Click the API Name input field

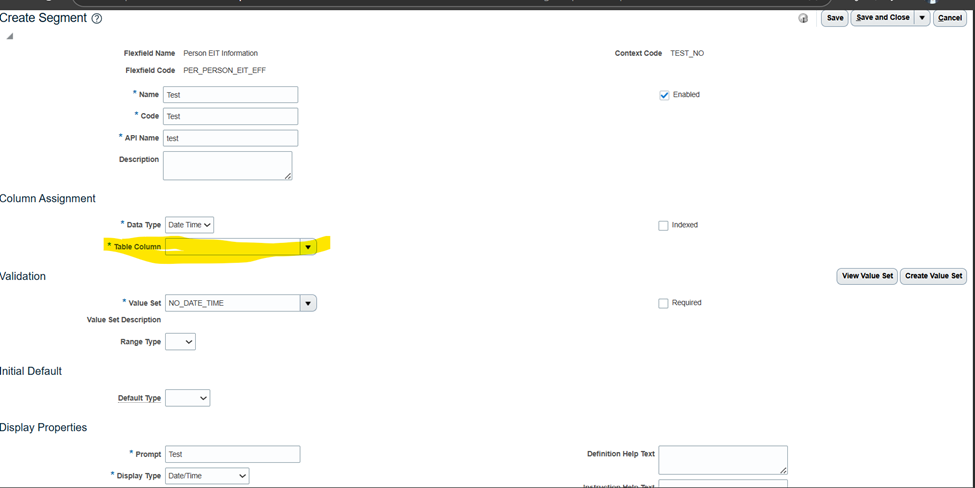tap(231, 138)
